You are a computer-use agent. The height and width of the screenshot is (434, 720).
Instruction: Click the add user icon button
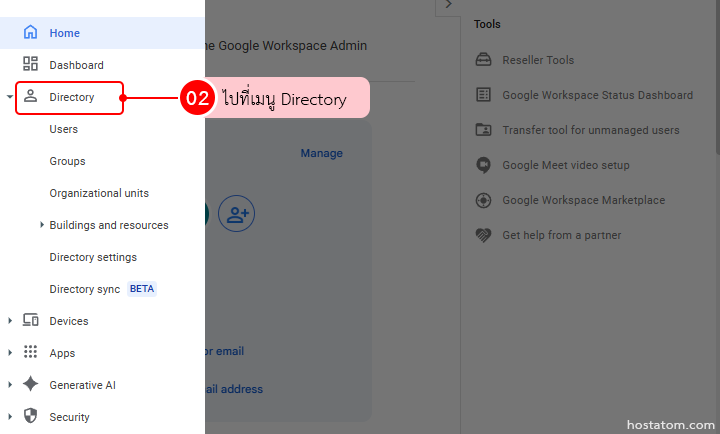(x=236, y=214)
